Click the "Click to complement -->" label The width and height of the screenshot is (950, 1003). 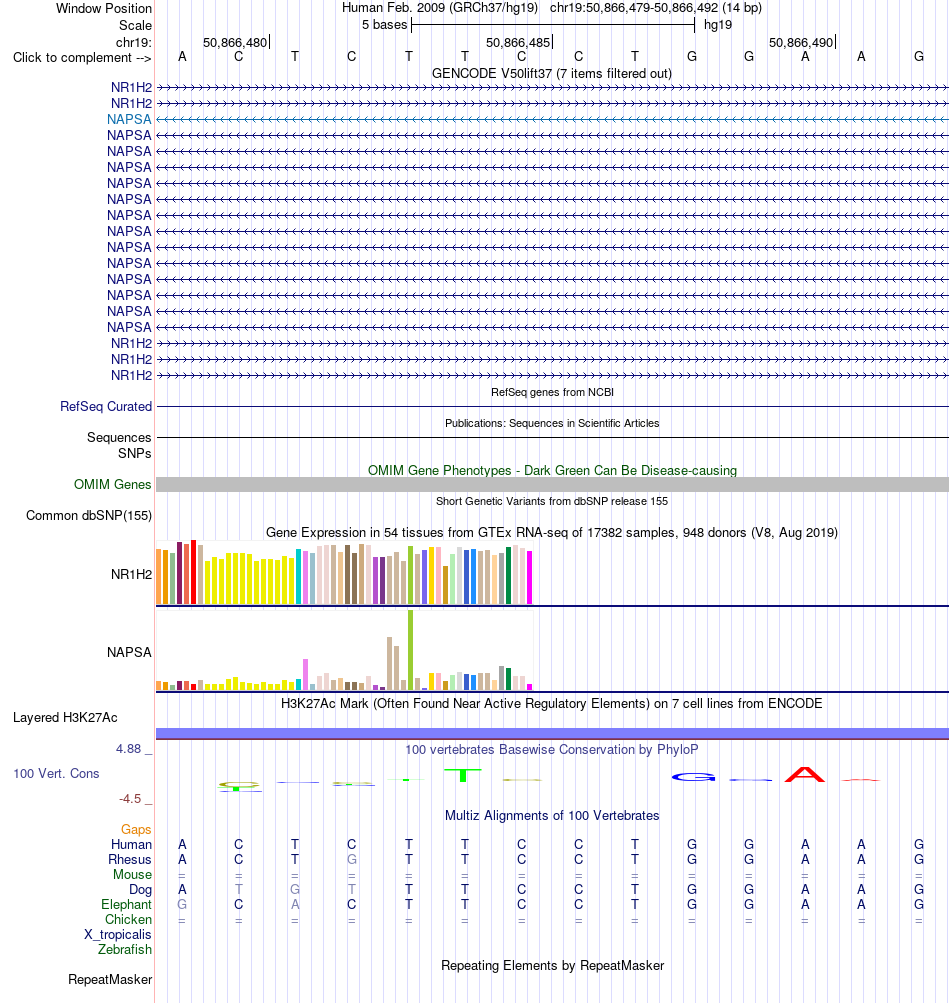83,58
